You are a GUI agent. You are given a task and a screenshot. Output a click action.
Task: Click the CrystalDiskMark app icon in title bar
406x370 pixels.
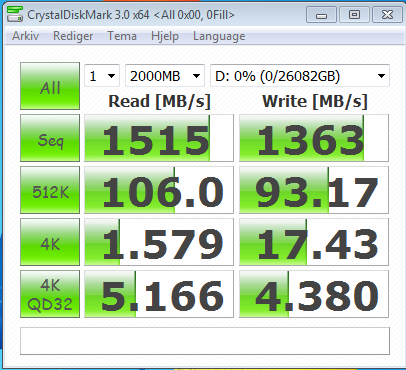tap(15, 14)
